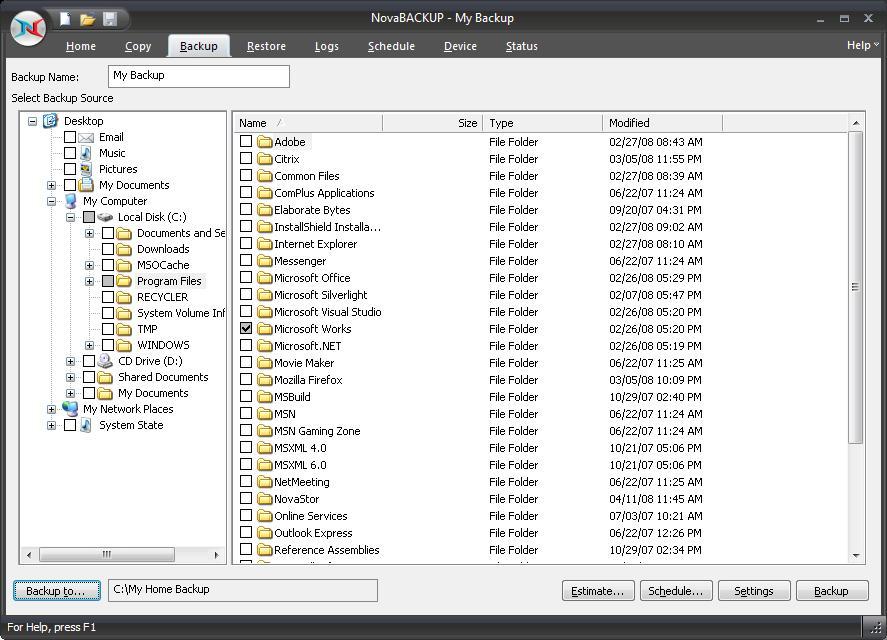Switch to the Restore tab
Image resolution: width=887 pixels, height=640 pixels.
click(266, 46)
